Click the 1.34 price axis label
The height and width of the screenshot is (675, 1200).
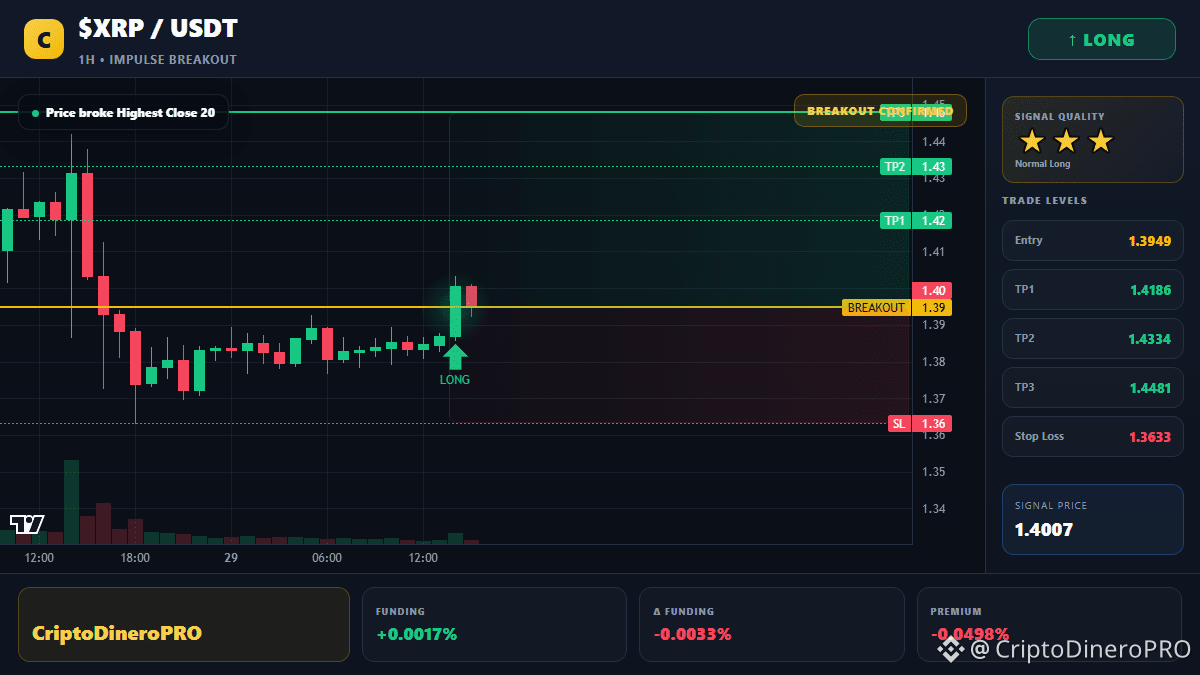point(934,509)
